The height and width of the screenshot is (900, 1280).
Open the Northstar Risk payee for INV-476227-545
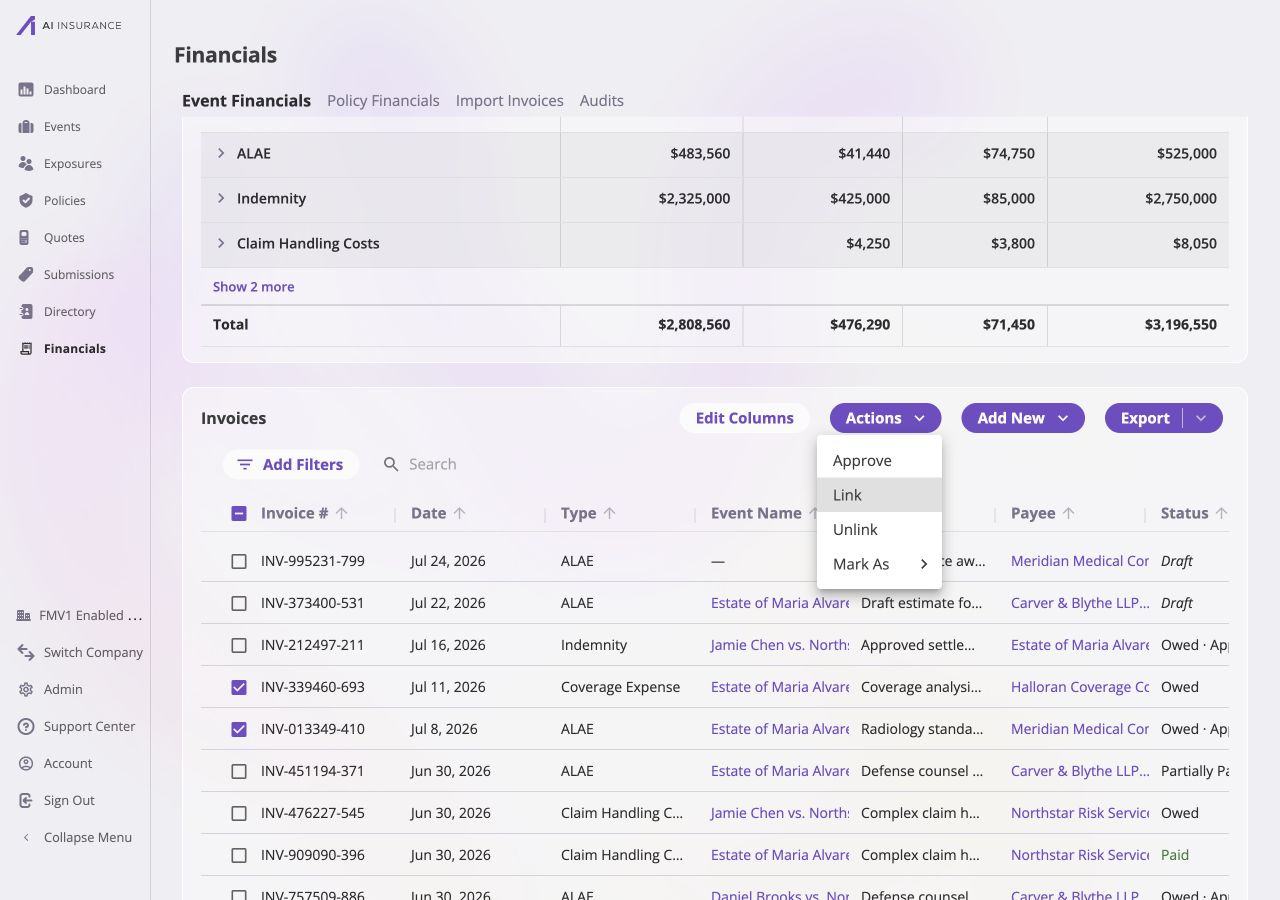(1080, 814)
